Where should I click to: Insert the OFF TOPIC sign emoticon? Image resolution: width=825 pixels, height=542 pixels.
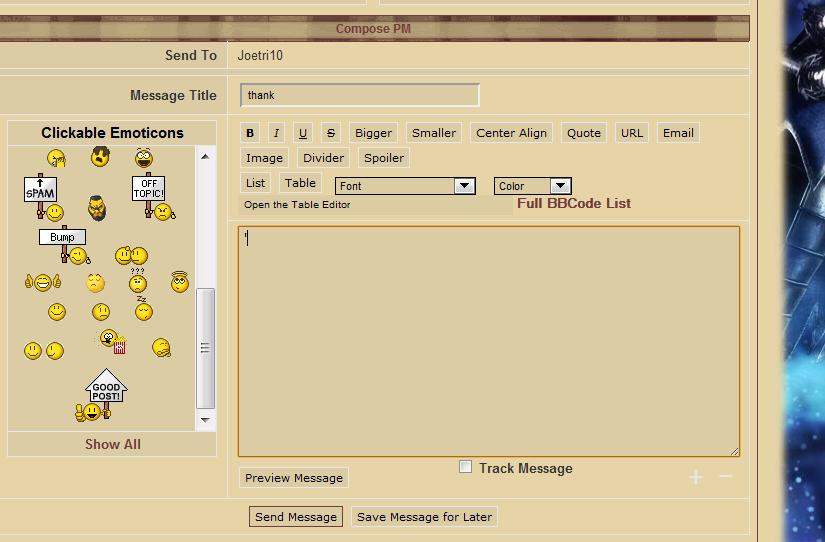[151, 196]
